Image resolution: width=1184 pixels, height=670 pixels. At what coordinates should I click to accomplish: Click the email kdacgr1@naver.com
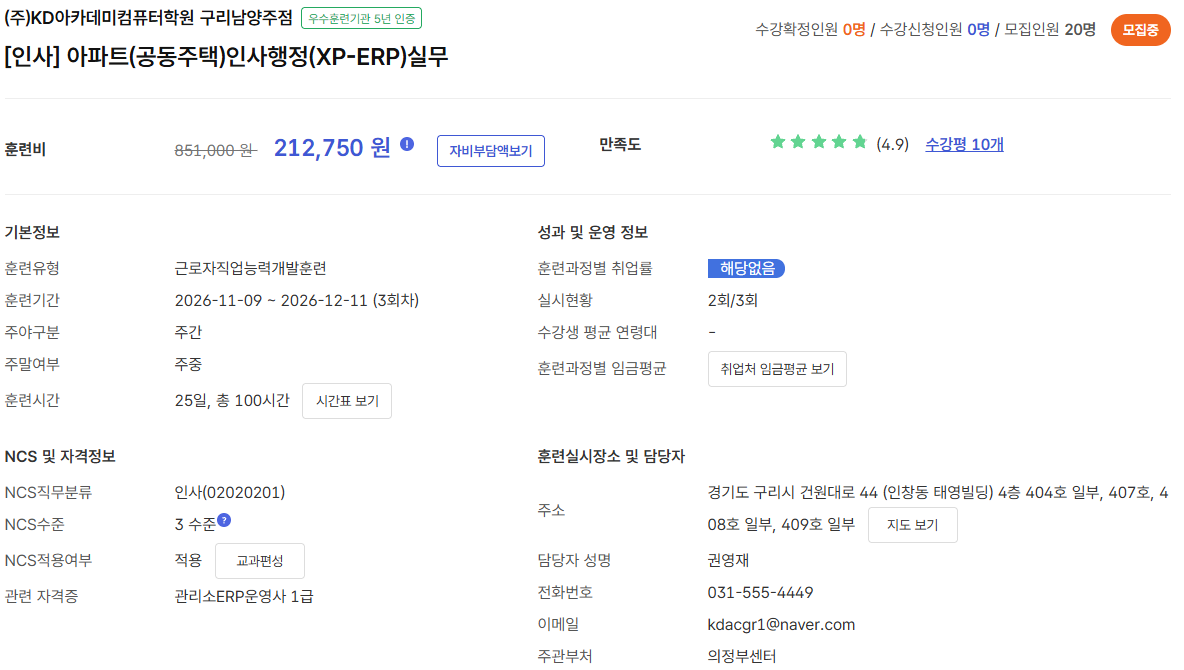tap(782, 625)
